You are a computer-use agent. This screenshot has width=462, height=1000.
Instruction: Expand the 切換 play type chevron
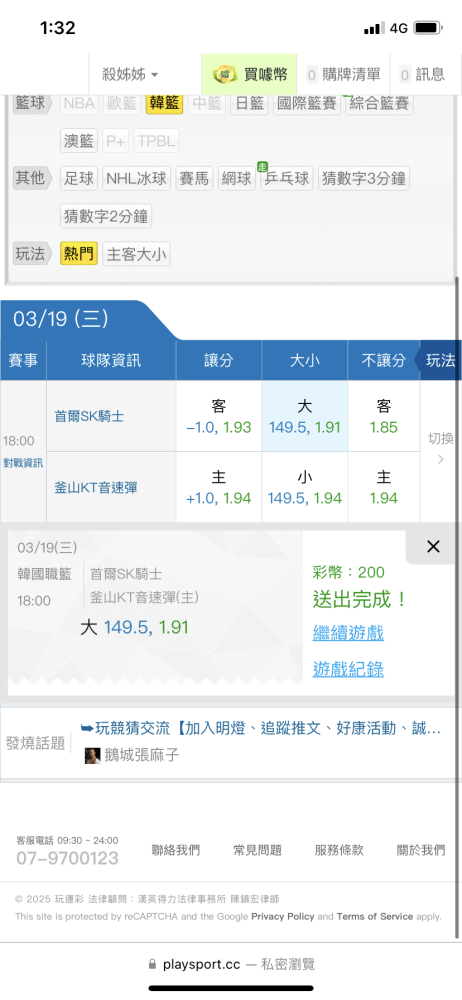coord(440,459)
